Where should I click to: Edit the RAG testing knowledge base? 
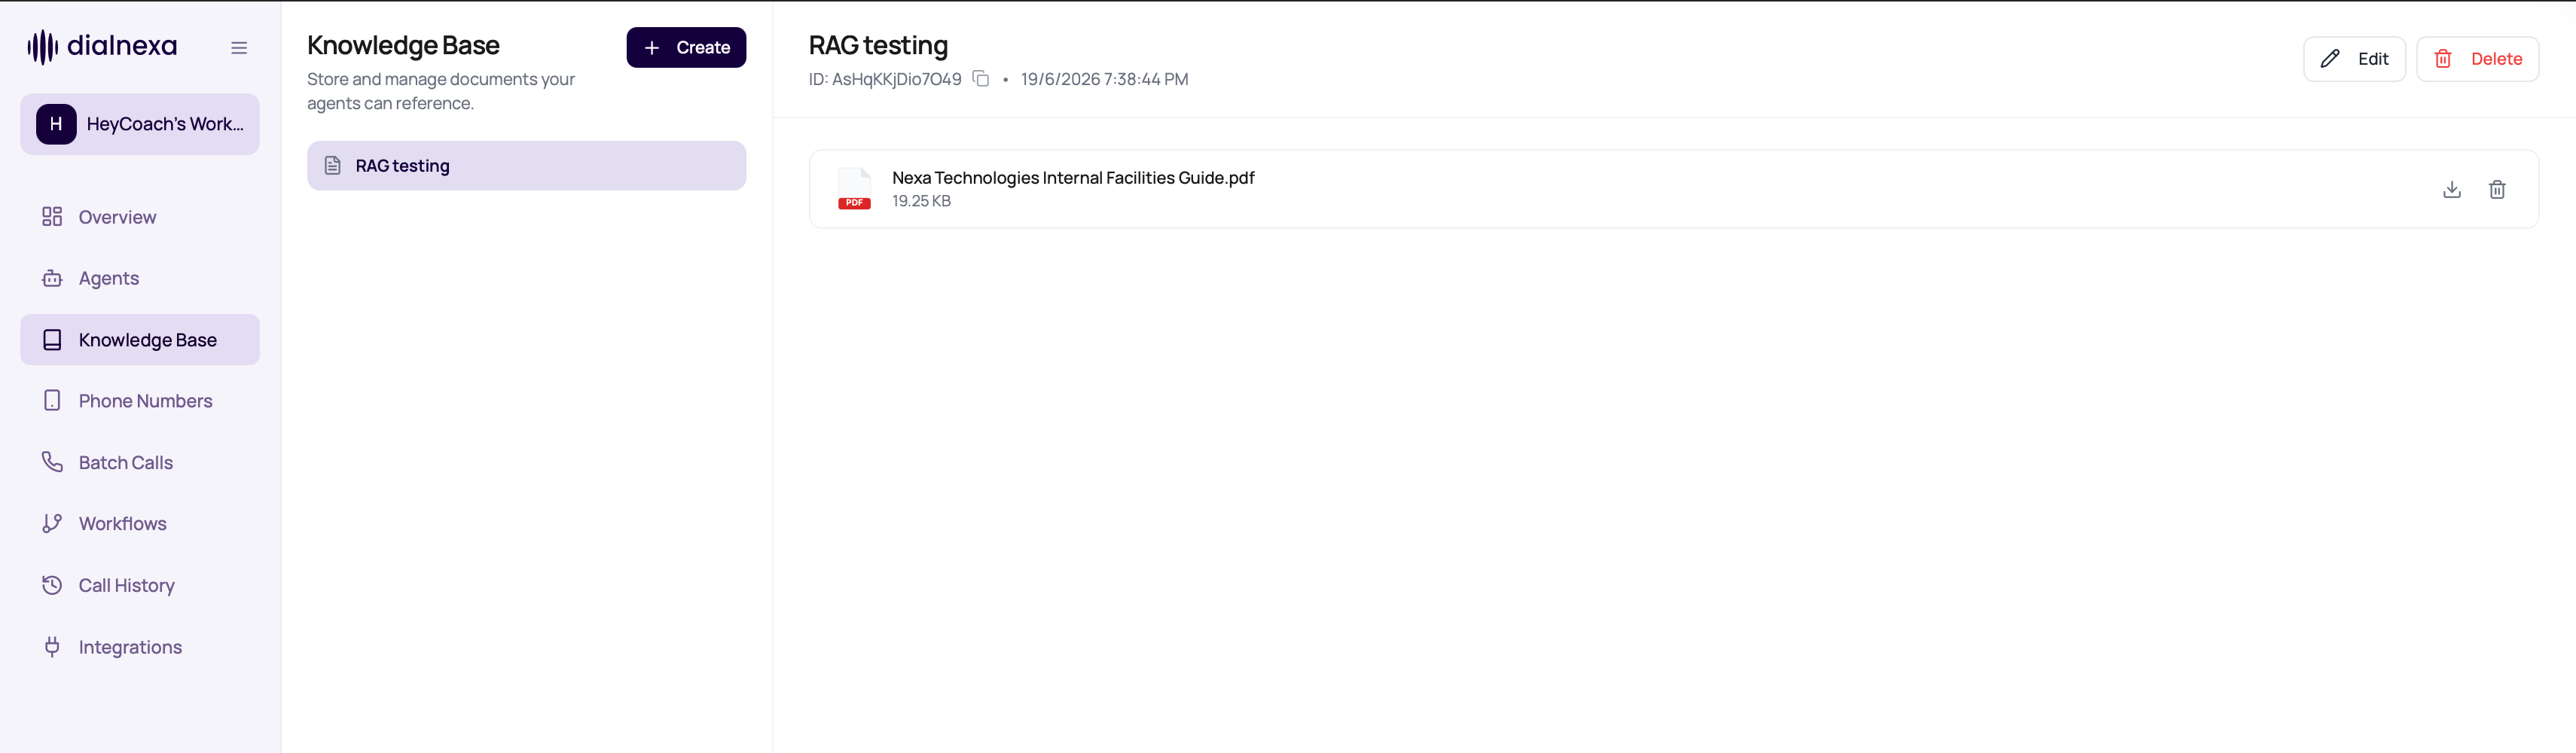tap(2354, 59)
